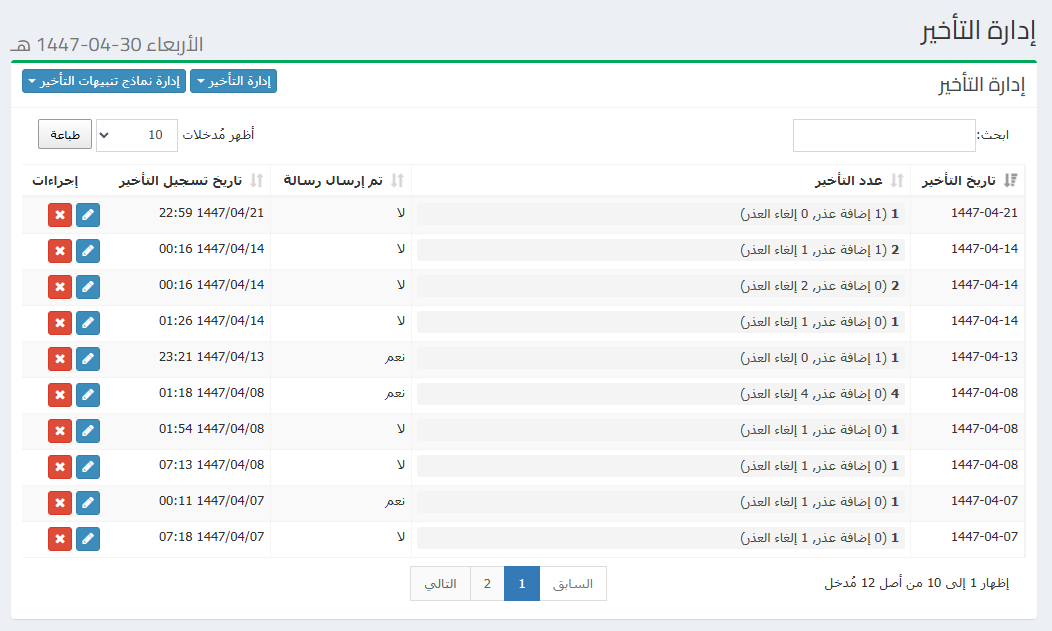Click red delete icon for 1447-04-21 row
The width and height of the screenshot is (1052, 631).
tap(59, 215)
